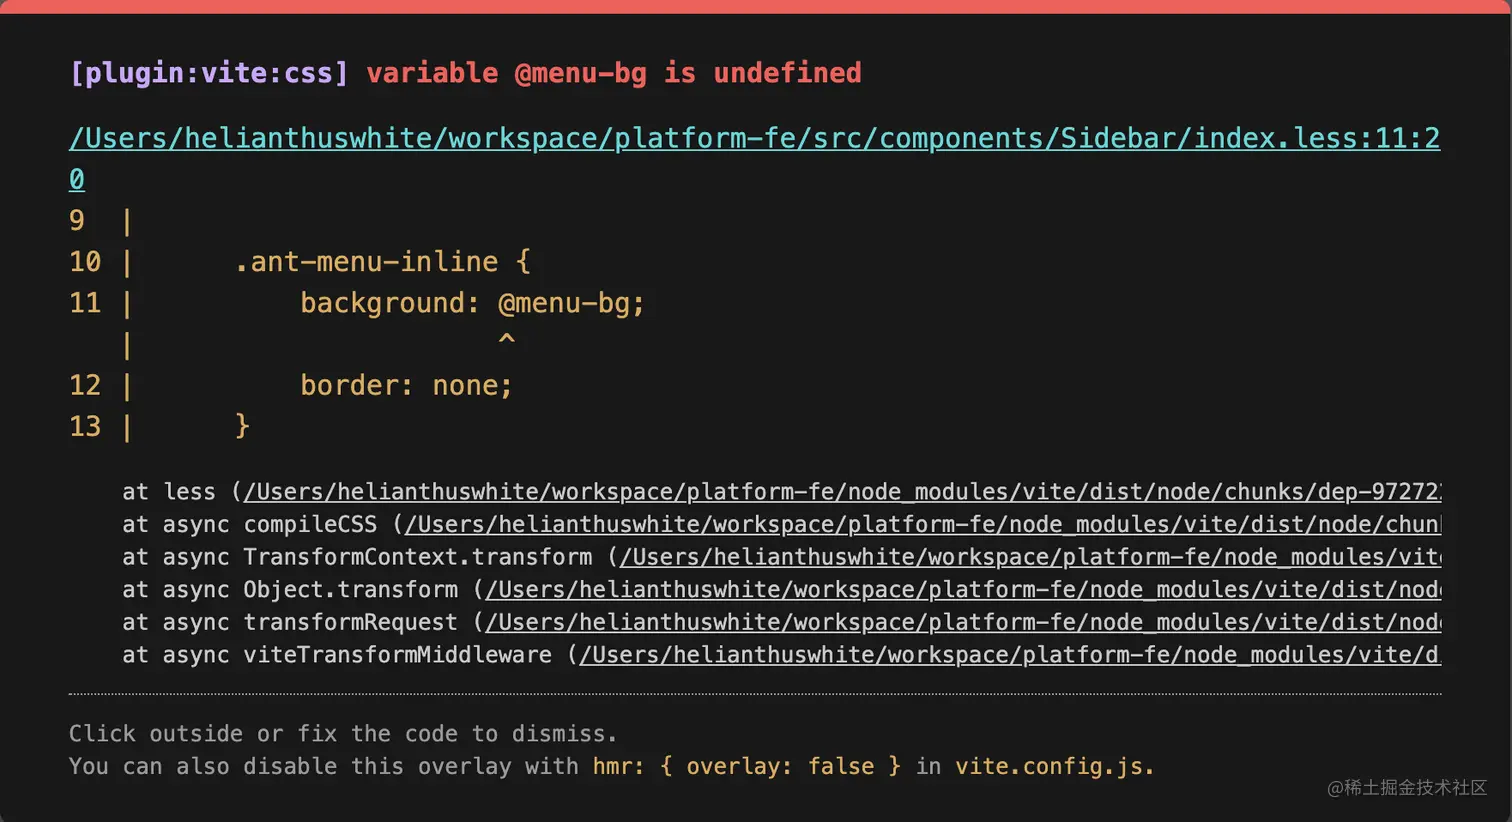Open the compileCSS stack trace link
Viewport: 1512px width, 822px height.
coord(922,524)
